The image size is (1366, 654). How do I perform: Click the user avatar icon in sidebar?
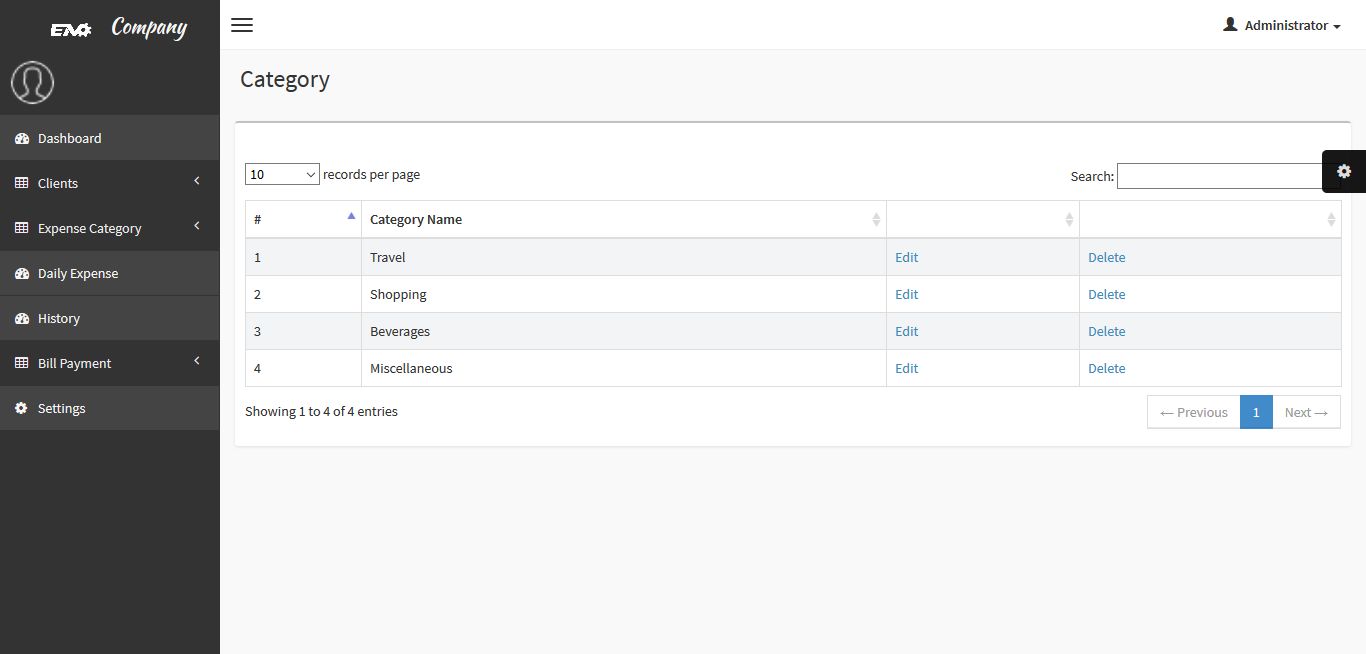[32, 82]
